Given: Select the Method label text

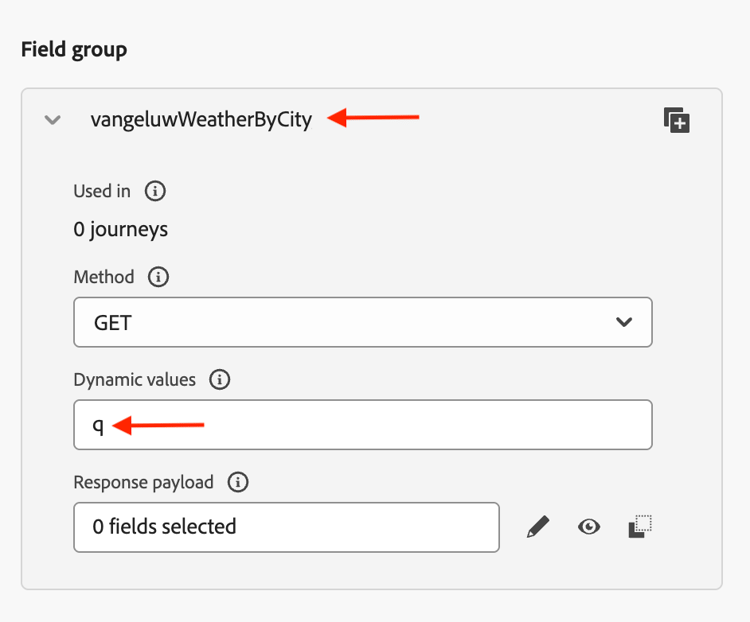Looking at the screenshot, I should click(103, 277).
